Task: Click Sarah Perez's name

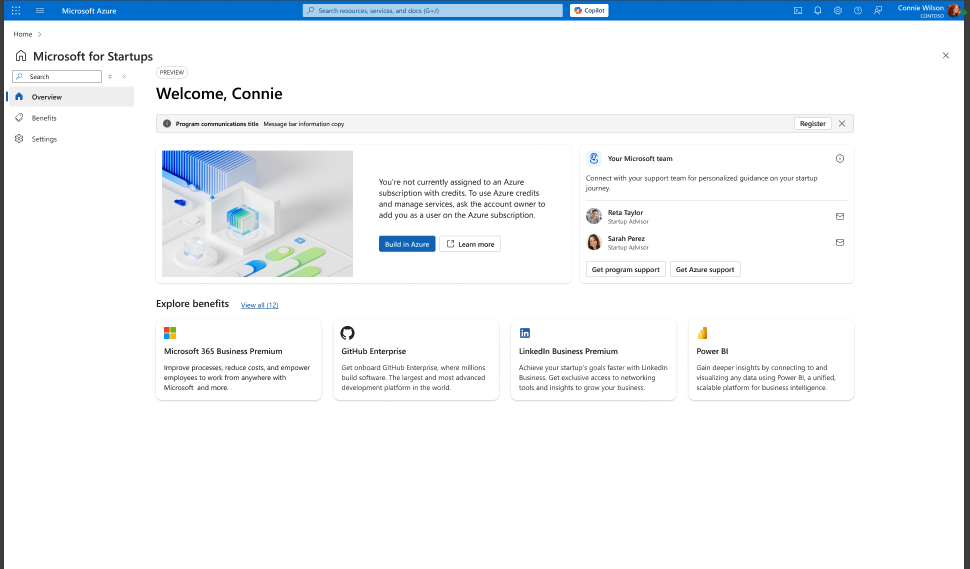Action: tap(626, 238)
